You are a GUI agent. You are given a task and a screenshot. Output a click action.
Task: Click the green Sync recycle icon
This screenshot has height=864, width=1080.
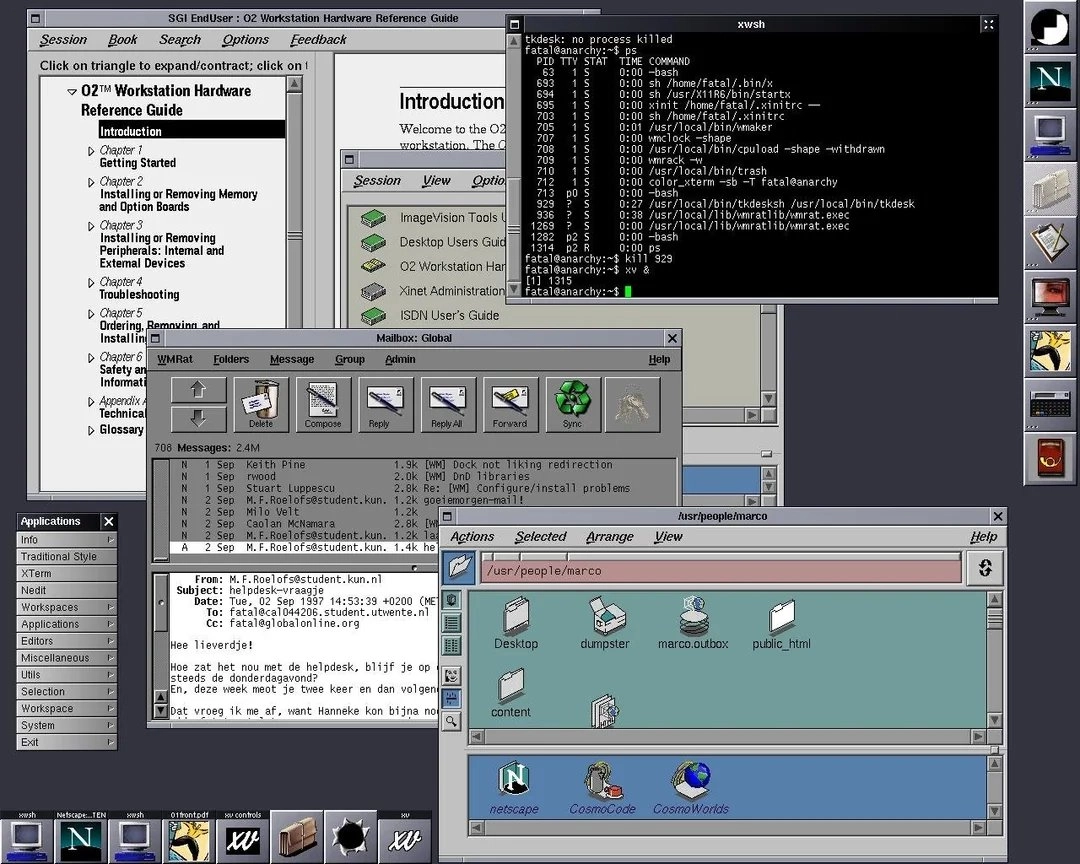click(x=572, y=403)
